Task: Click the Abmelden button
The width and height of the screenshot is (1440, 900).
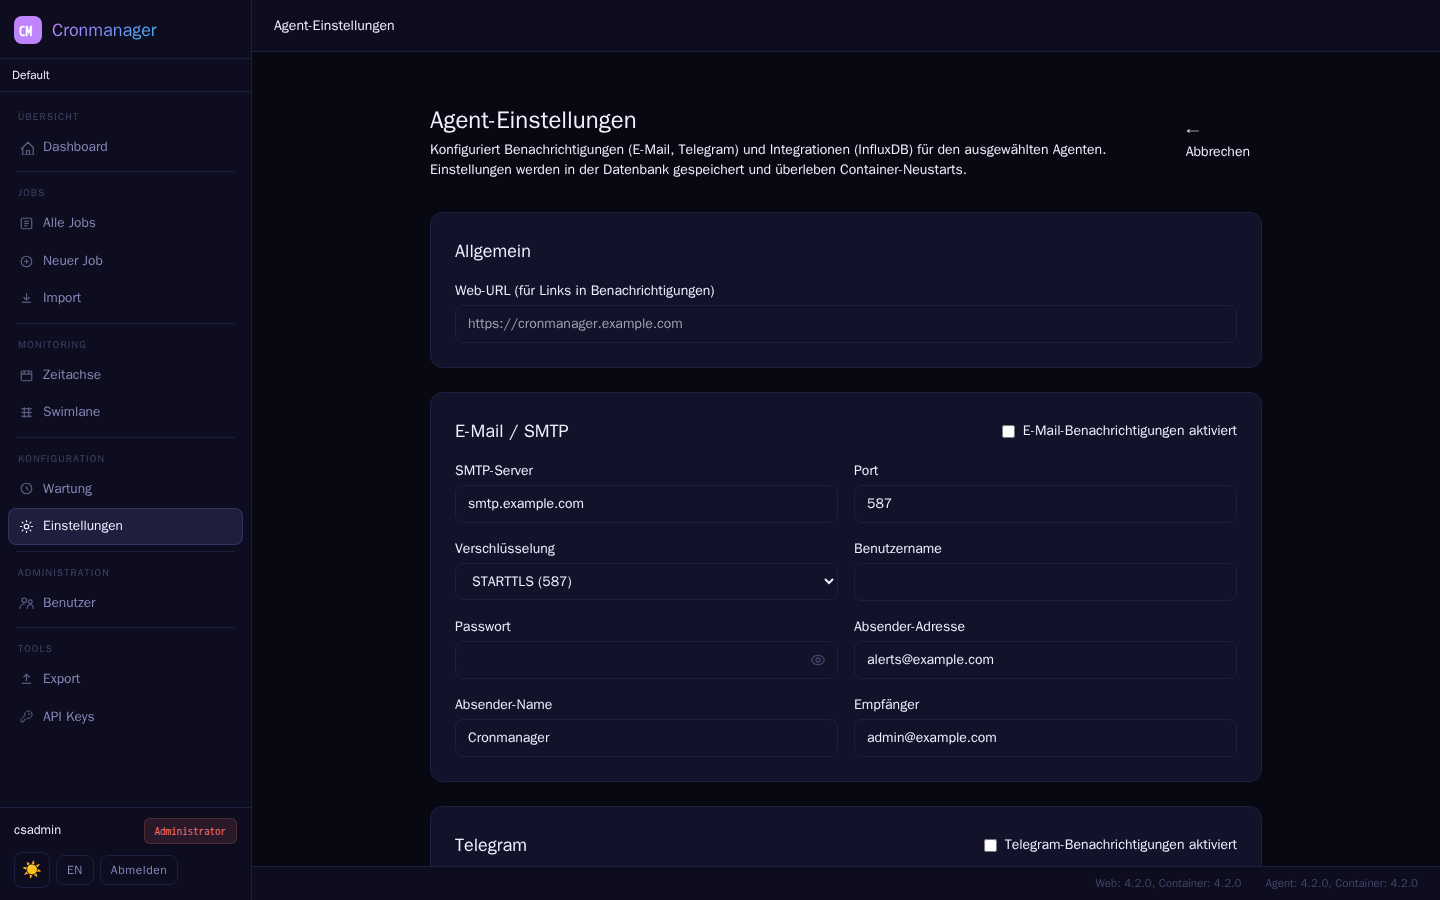Action: click(139, 870)
